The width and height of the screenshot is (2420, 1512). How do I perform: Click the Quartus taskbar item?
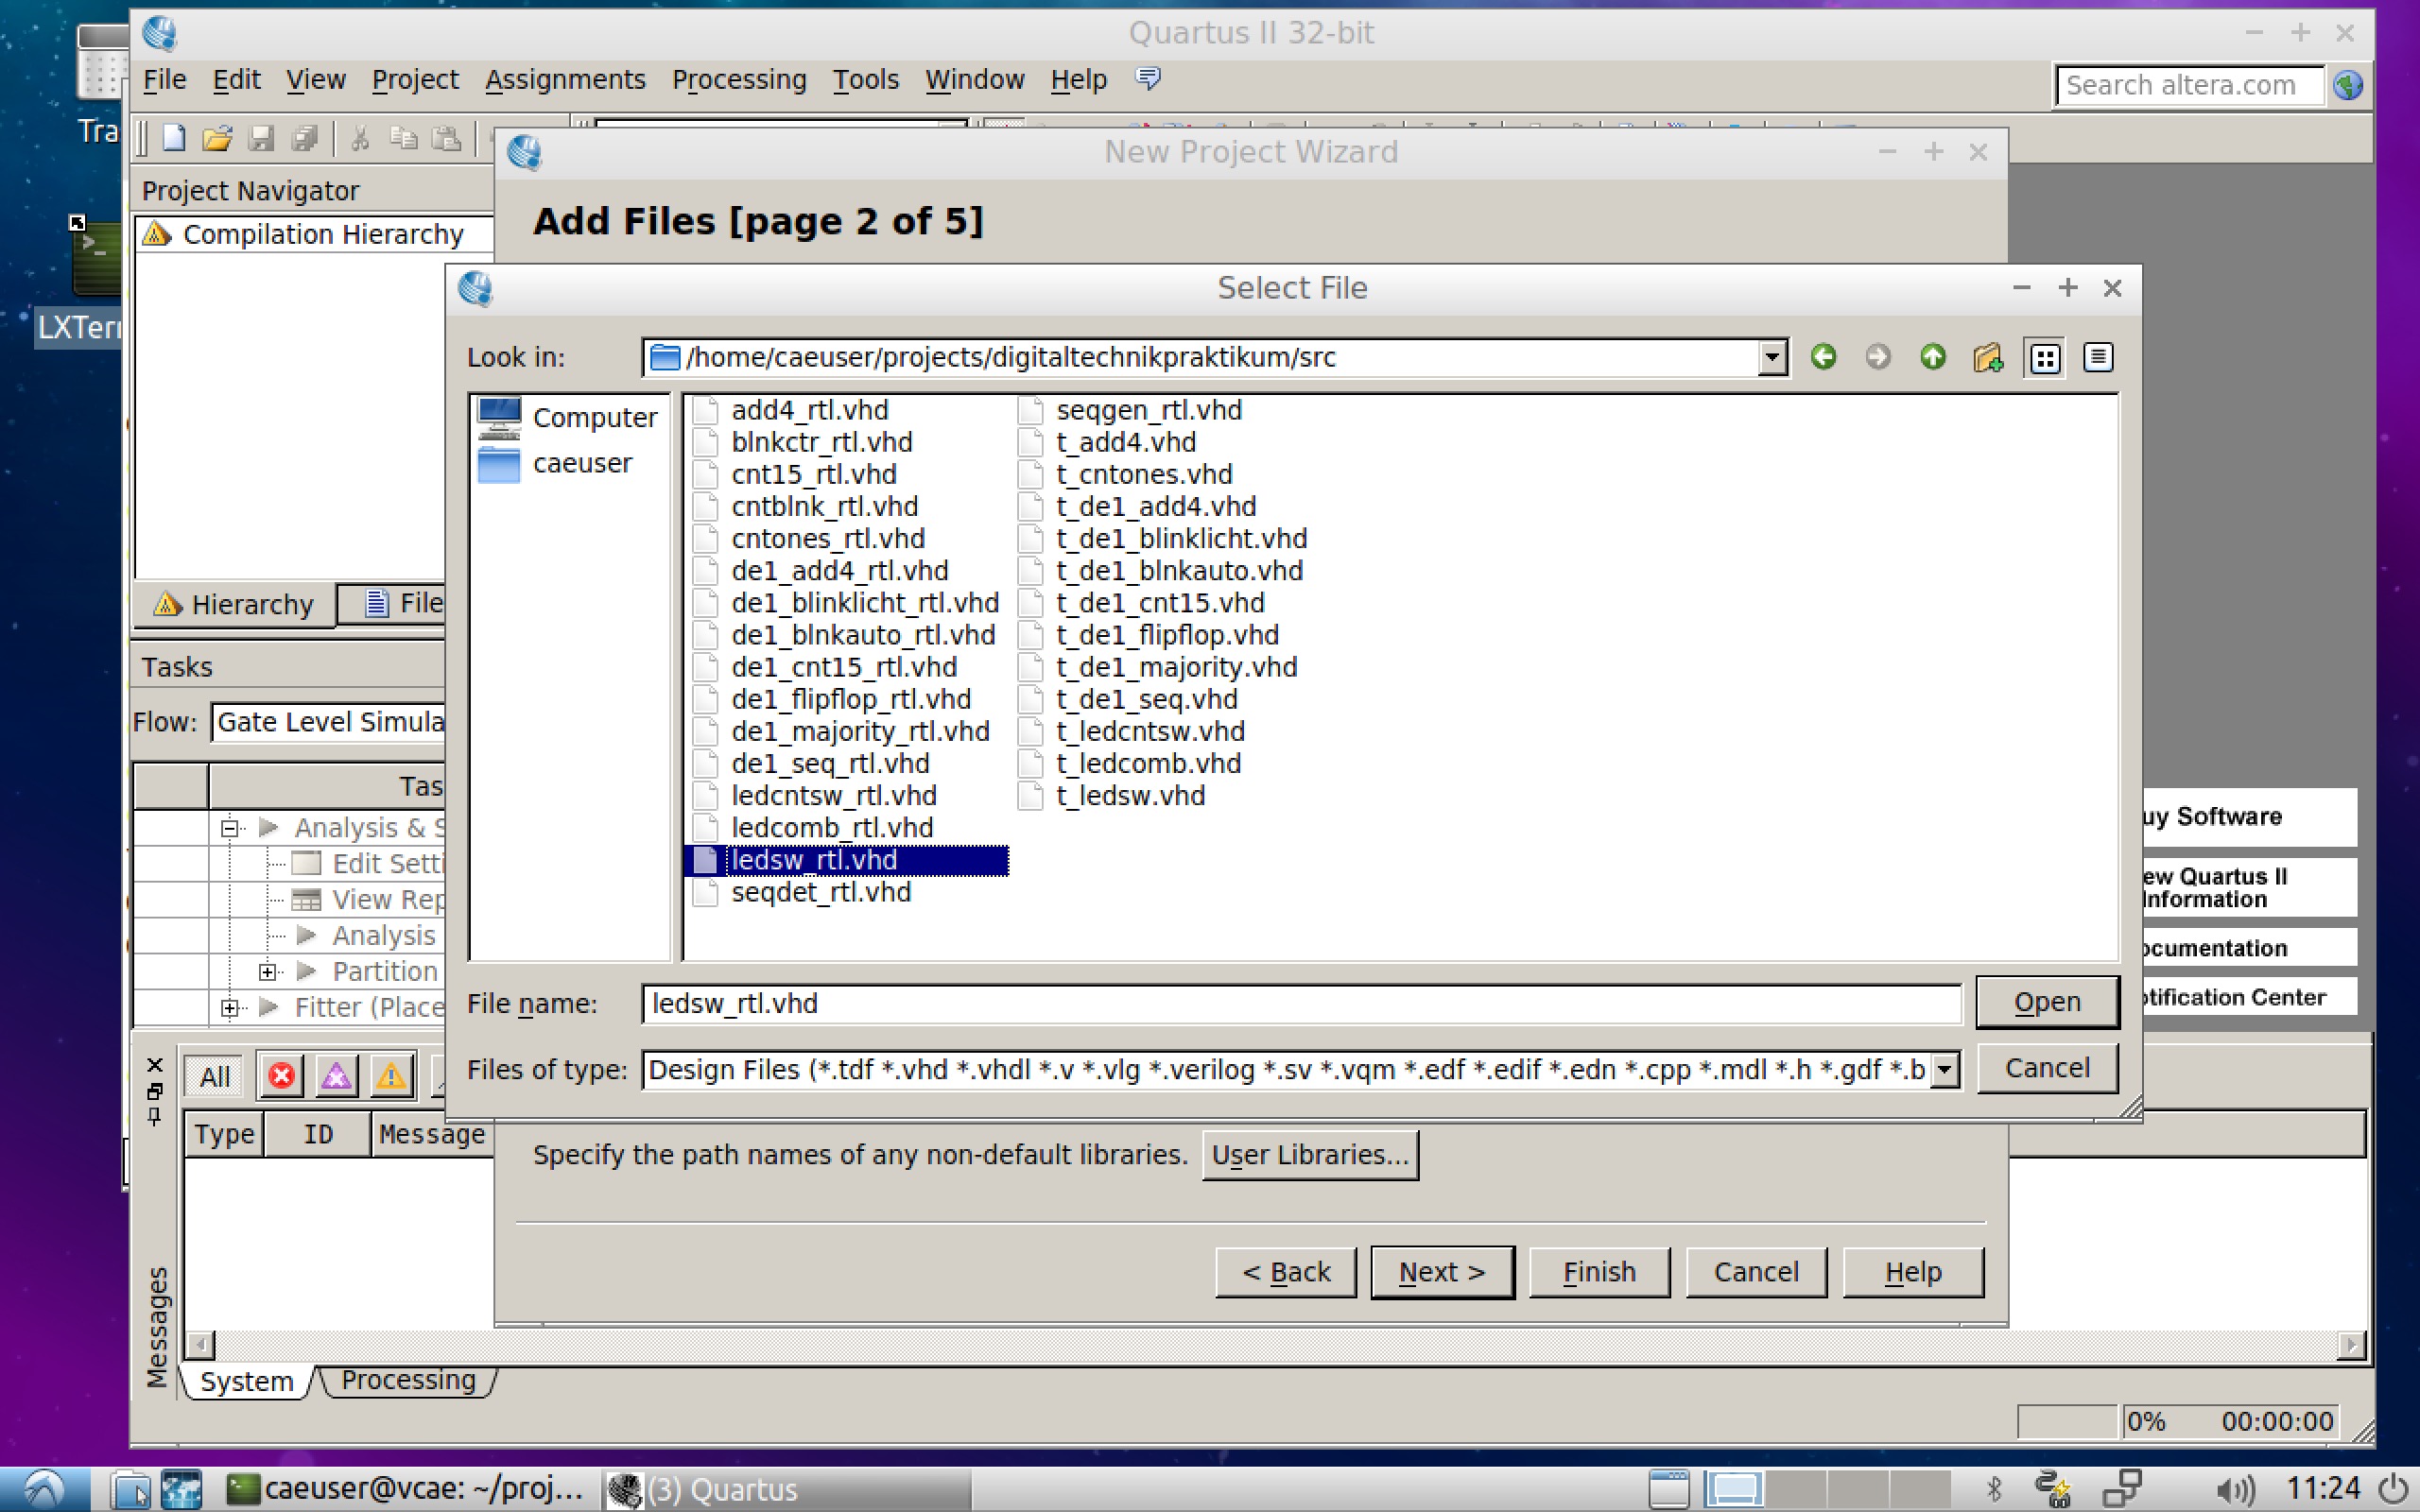[x=787, y=1490]
